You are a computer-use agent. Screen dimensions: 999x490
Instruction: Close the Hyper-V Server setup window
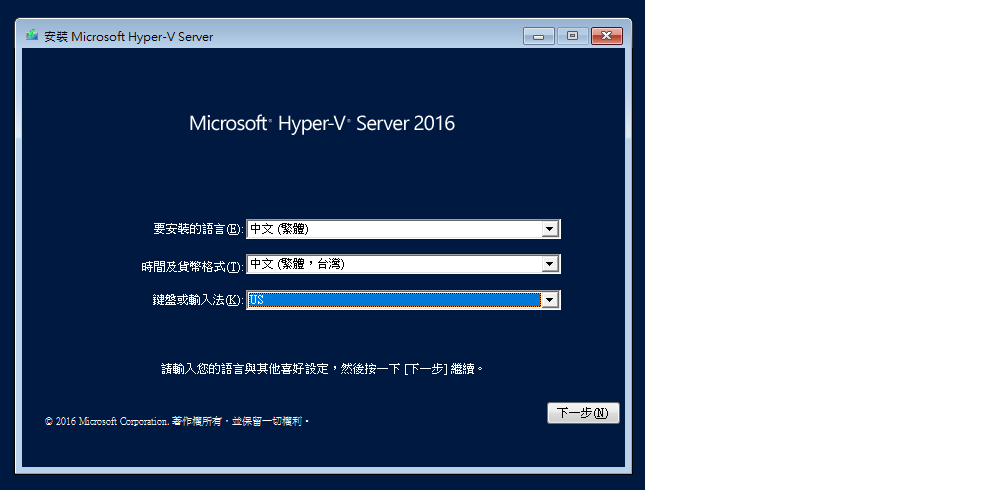(607, 36)
